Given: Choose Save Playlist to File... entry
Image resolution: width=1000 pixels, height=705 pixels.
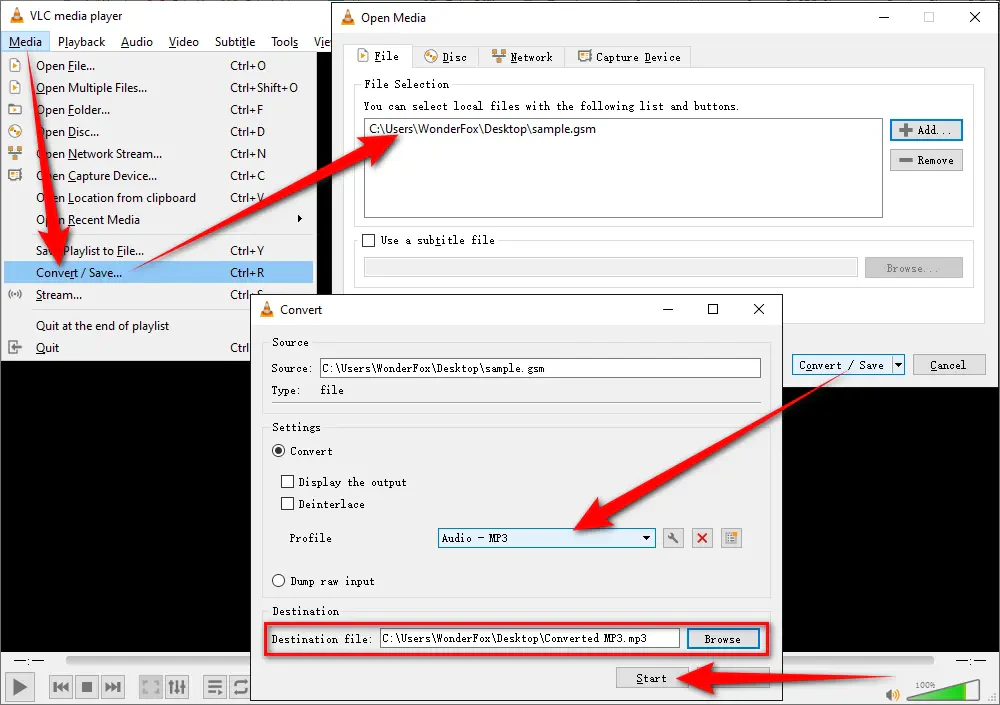Looking at the screenshot, I should pos(159,251).
